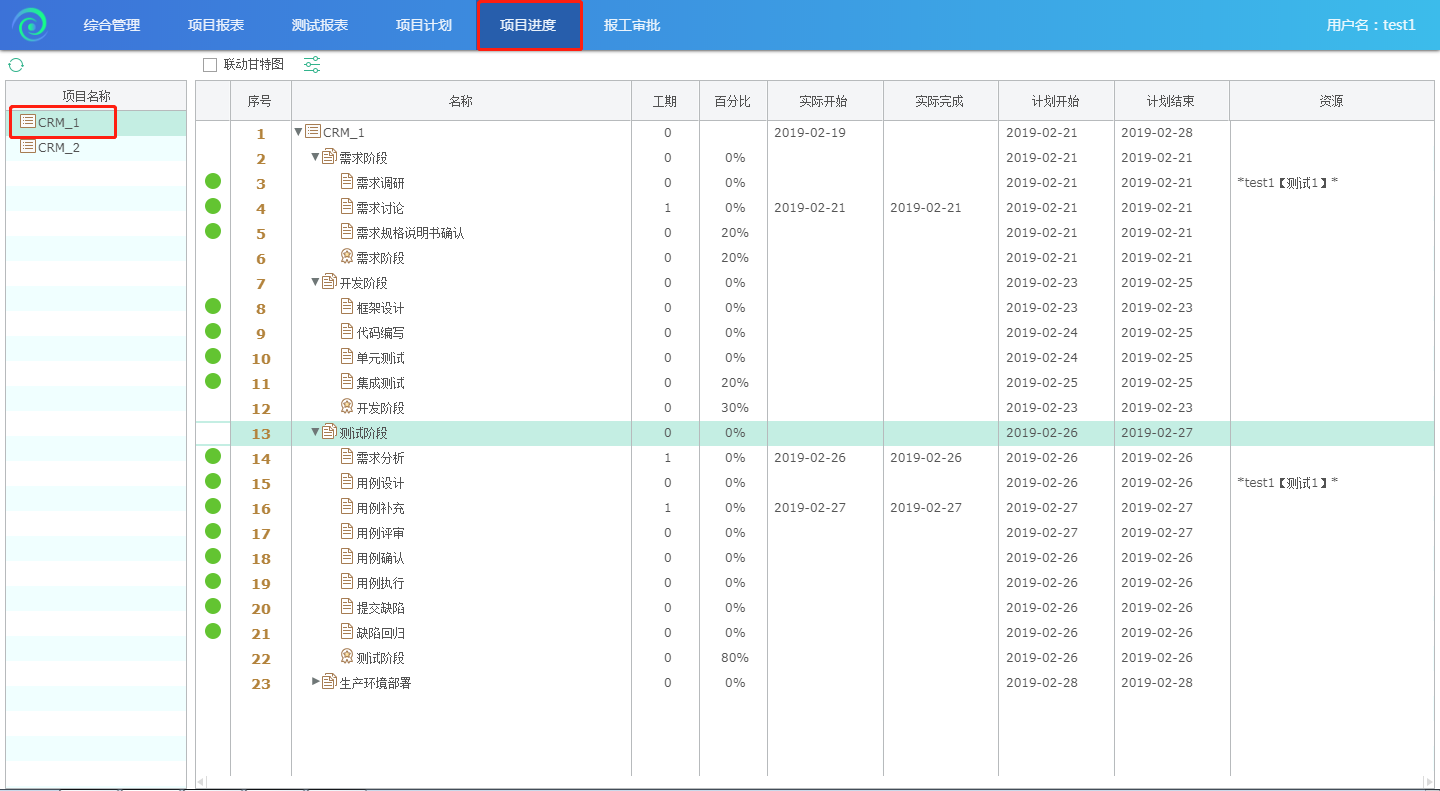Click the document icon beside 代码编写
Screen dimensions: 1440x791
[347, 332]
